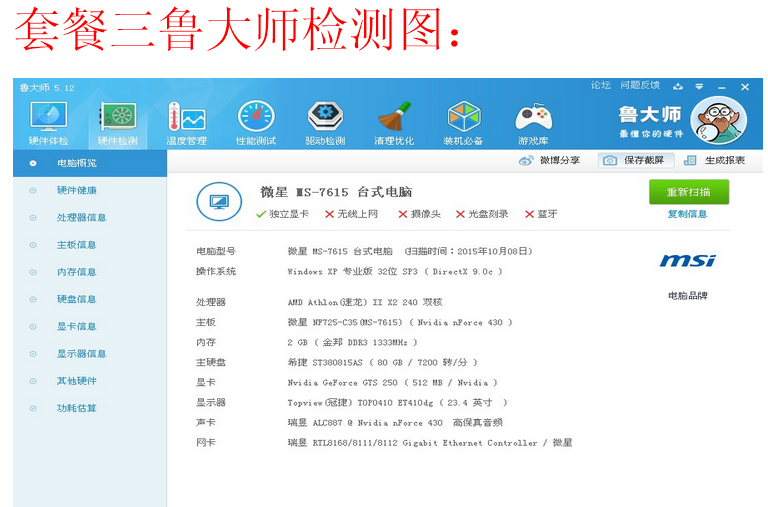This screenshot has width=768, height=507.
Task: Click the 鲁大师 5.12 title text
Action: click(47, 88)
